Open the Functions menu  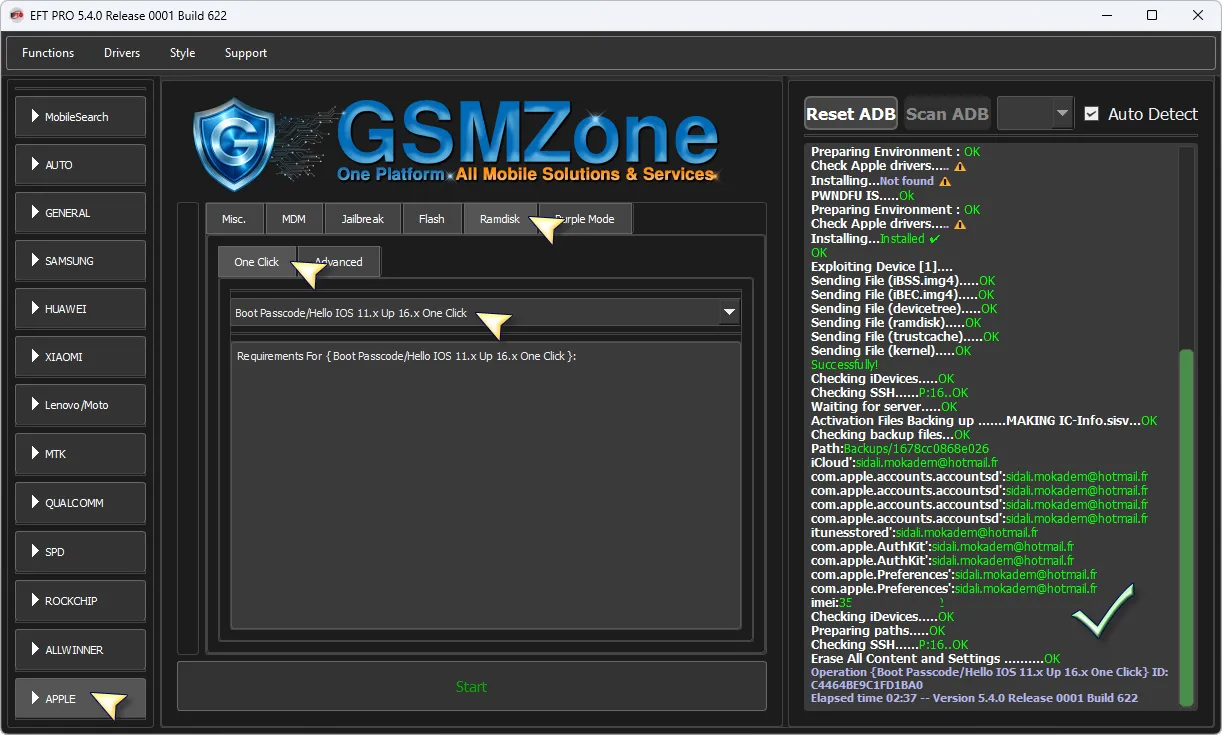pyautogui.click(x=48, y=53)
